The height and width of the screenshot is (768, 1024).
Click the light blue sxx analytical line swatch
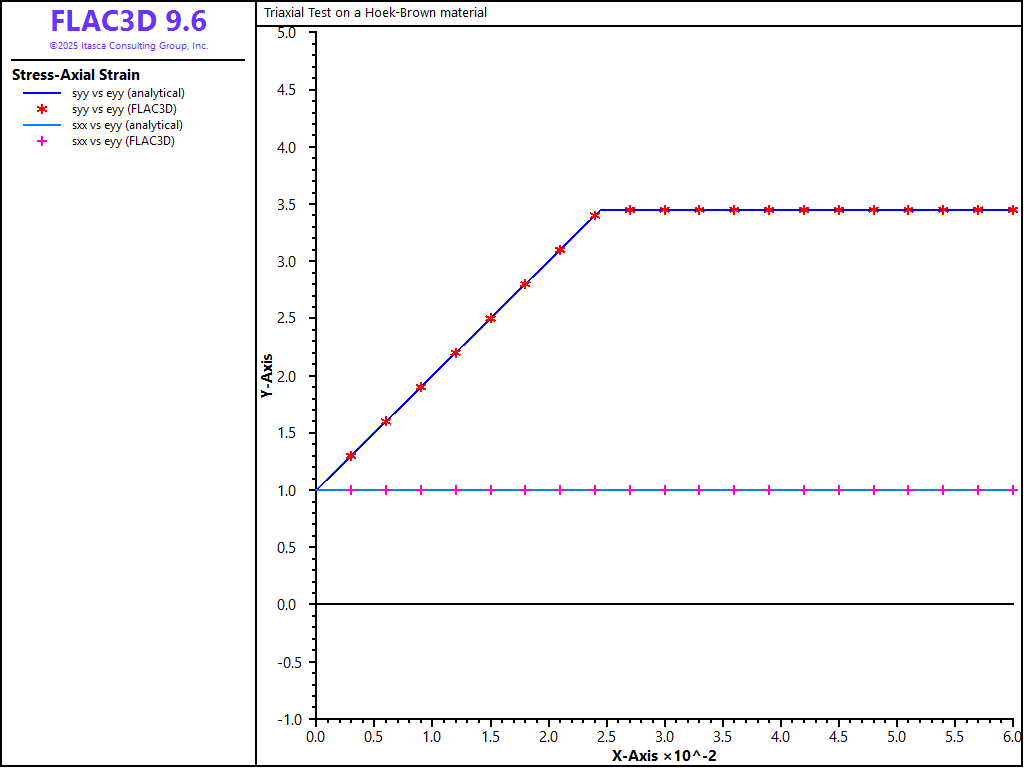click(x=42, y=125)
